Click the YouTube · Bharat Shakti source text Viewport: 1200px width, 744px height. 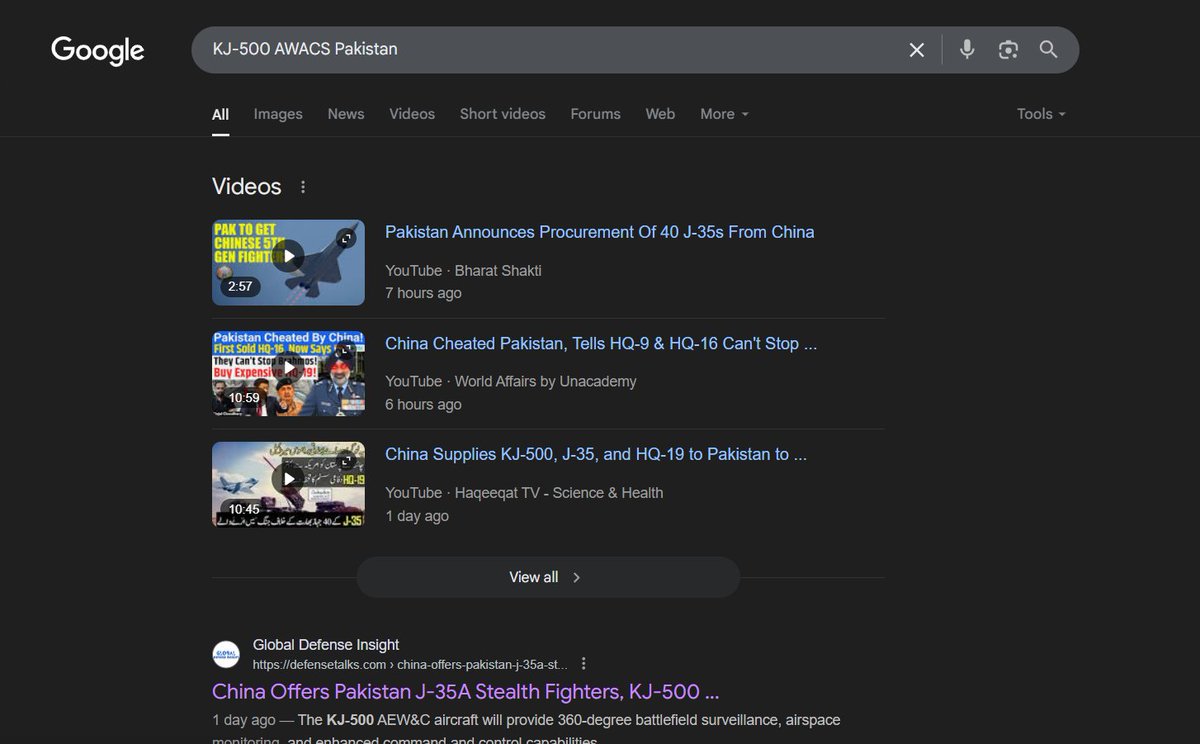pos(463,271)
